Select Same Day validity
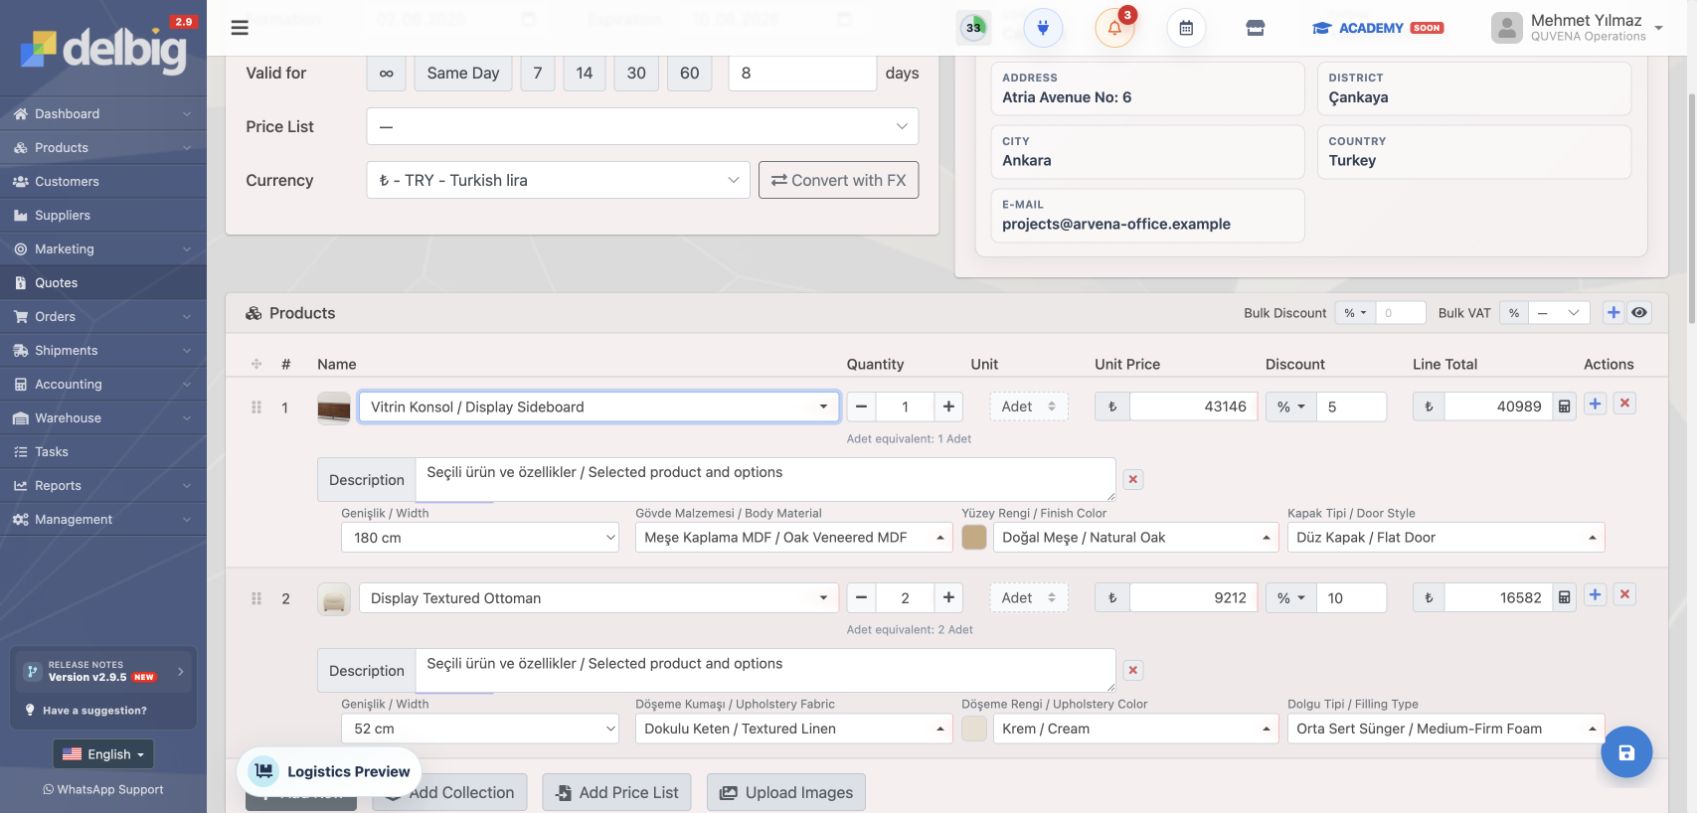 point(463,73)
